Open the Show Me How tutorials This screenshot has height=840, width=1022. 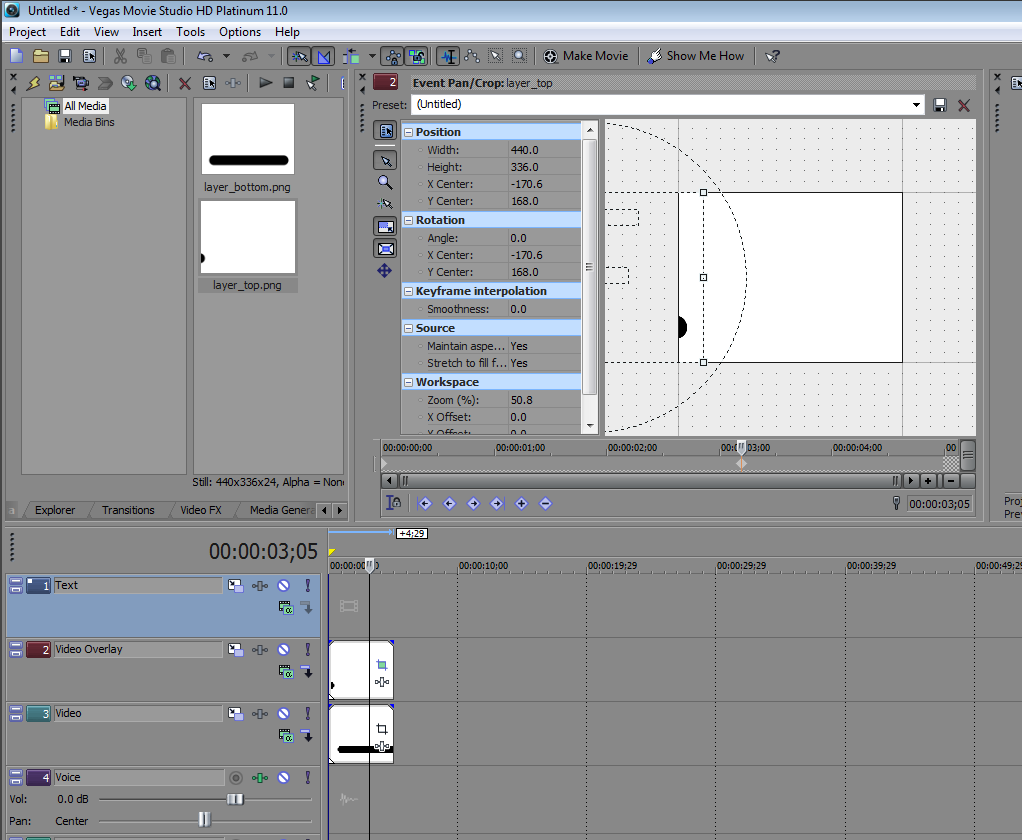pos(696,56)
